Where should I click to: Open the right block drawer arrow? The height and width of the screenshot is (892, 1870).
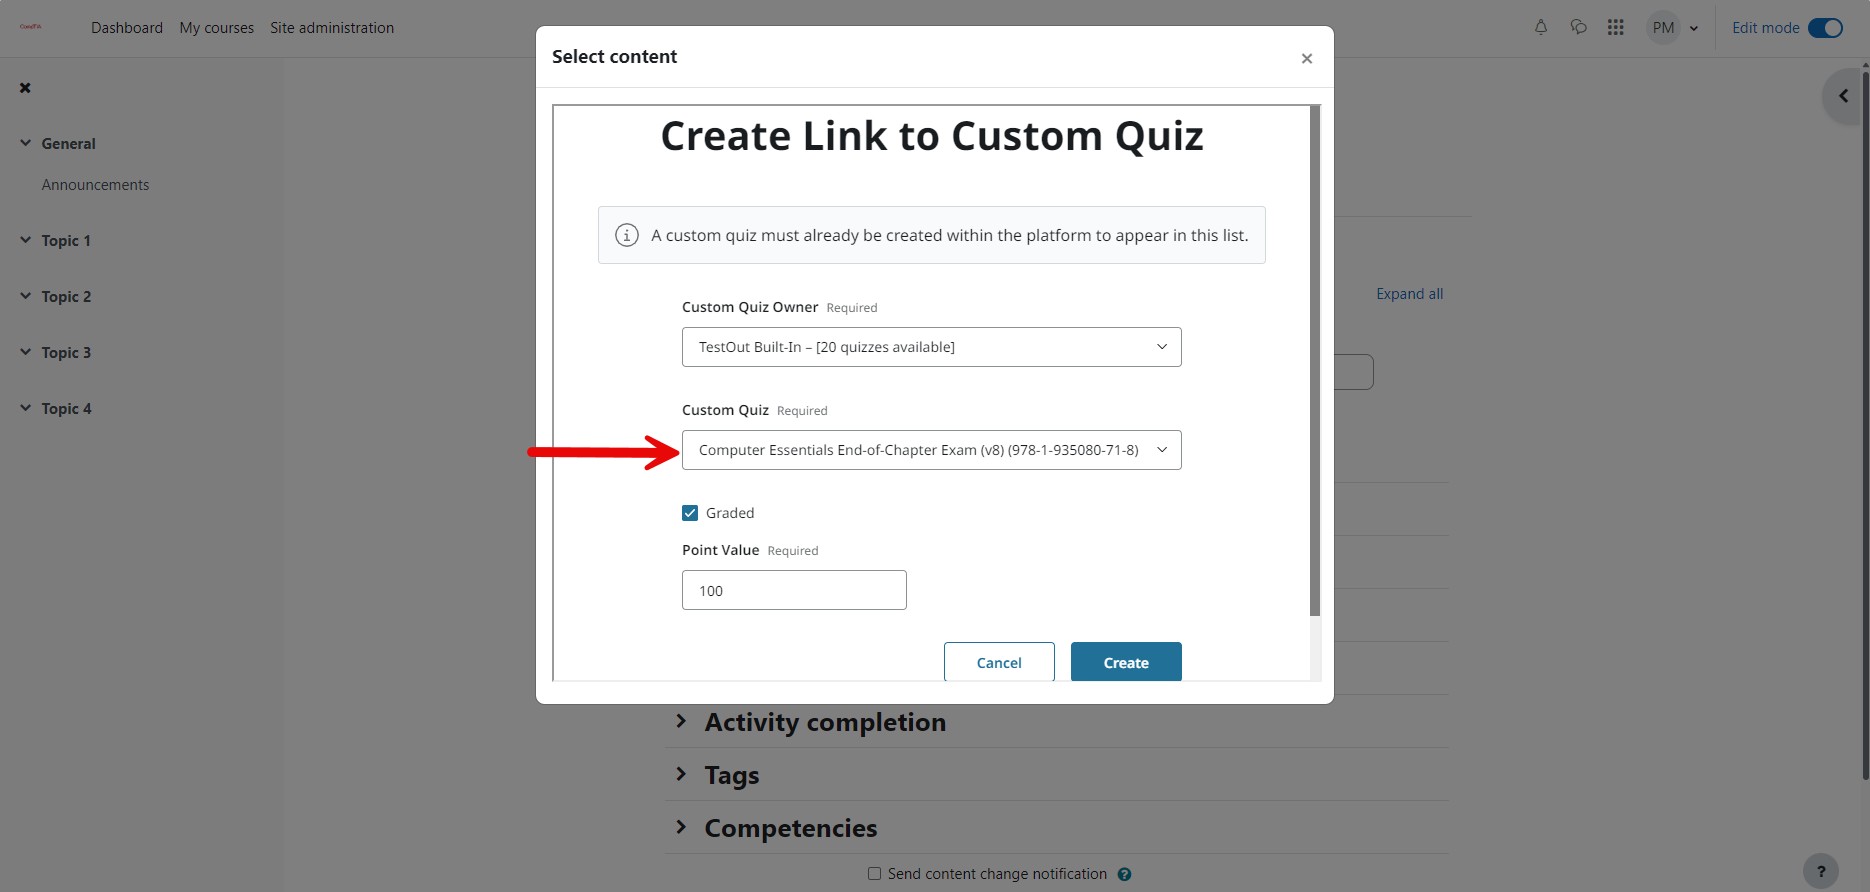[x=1844, y=96]
